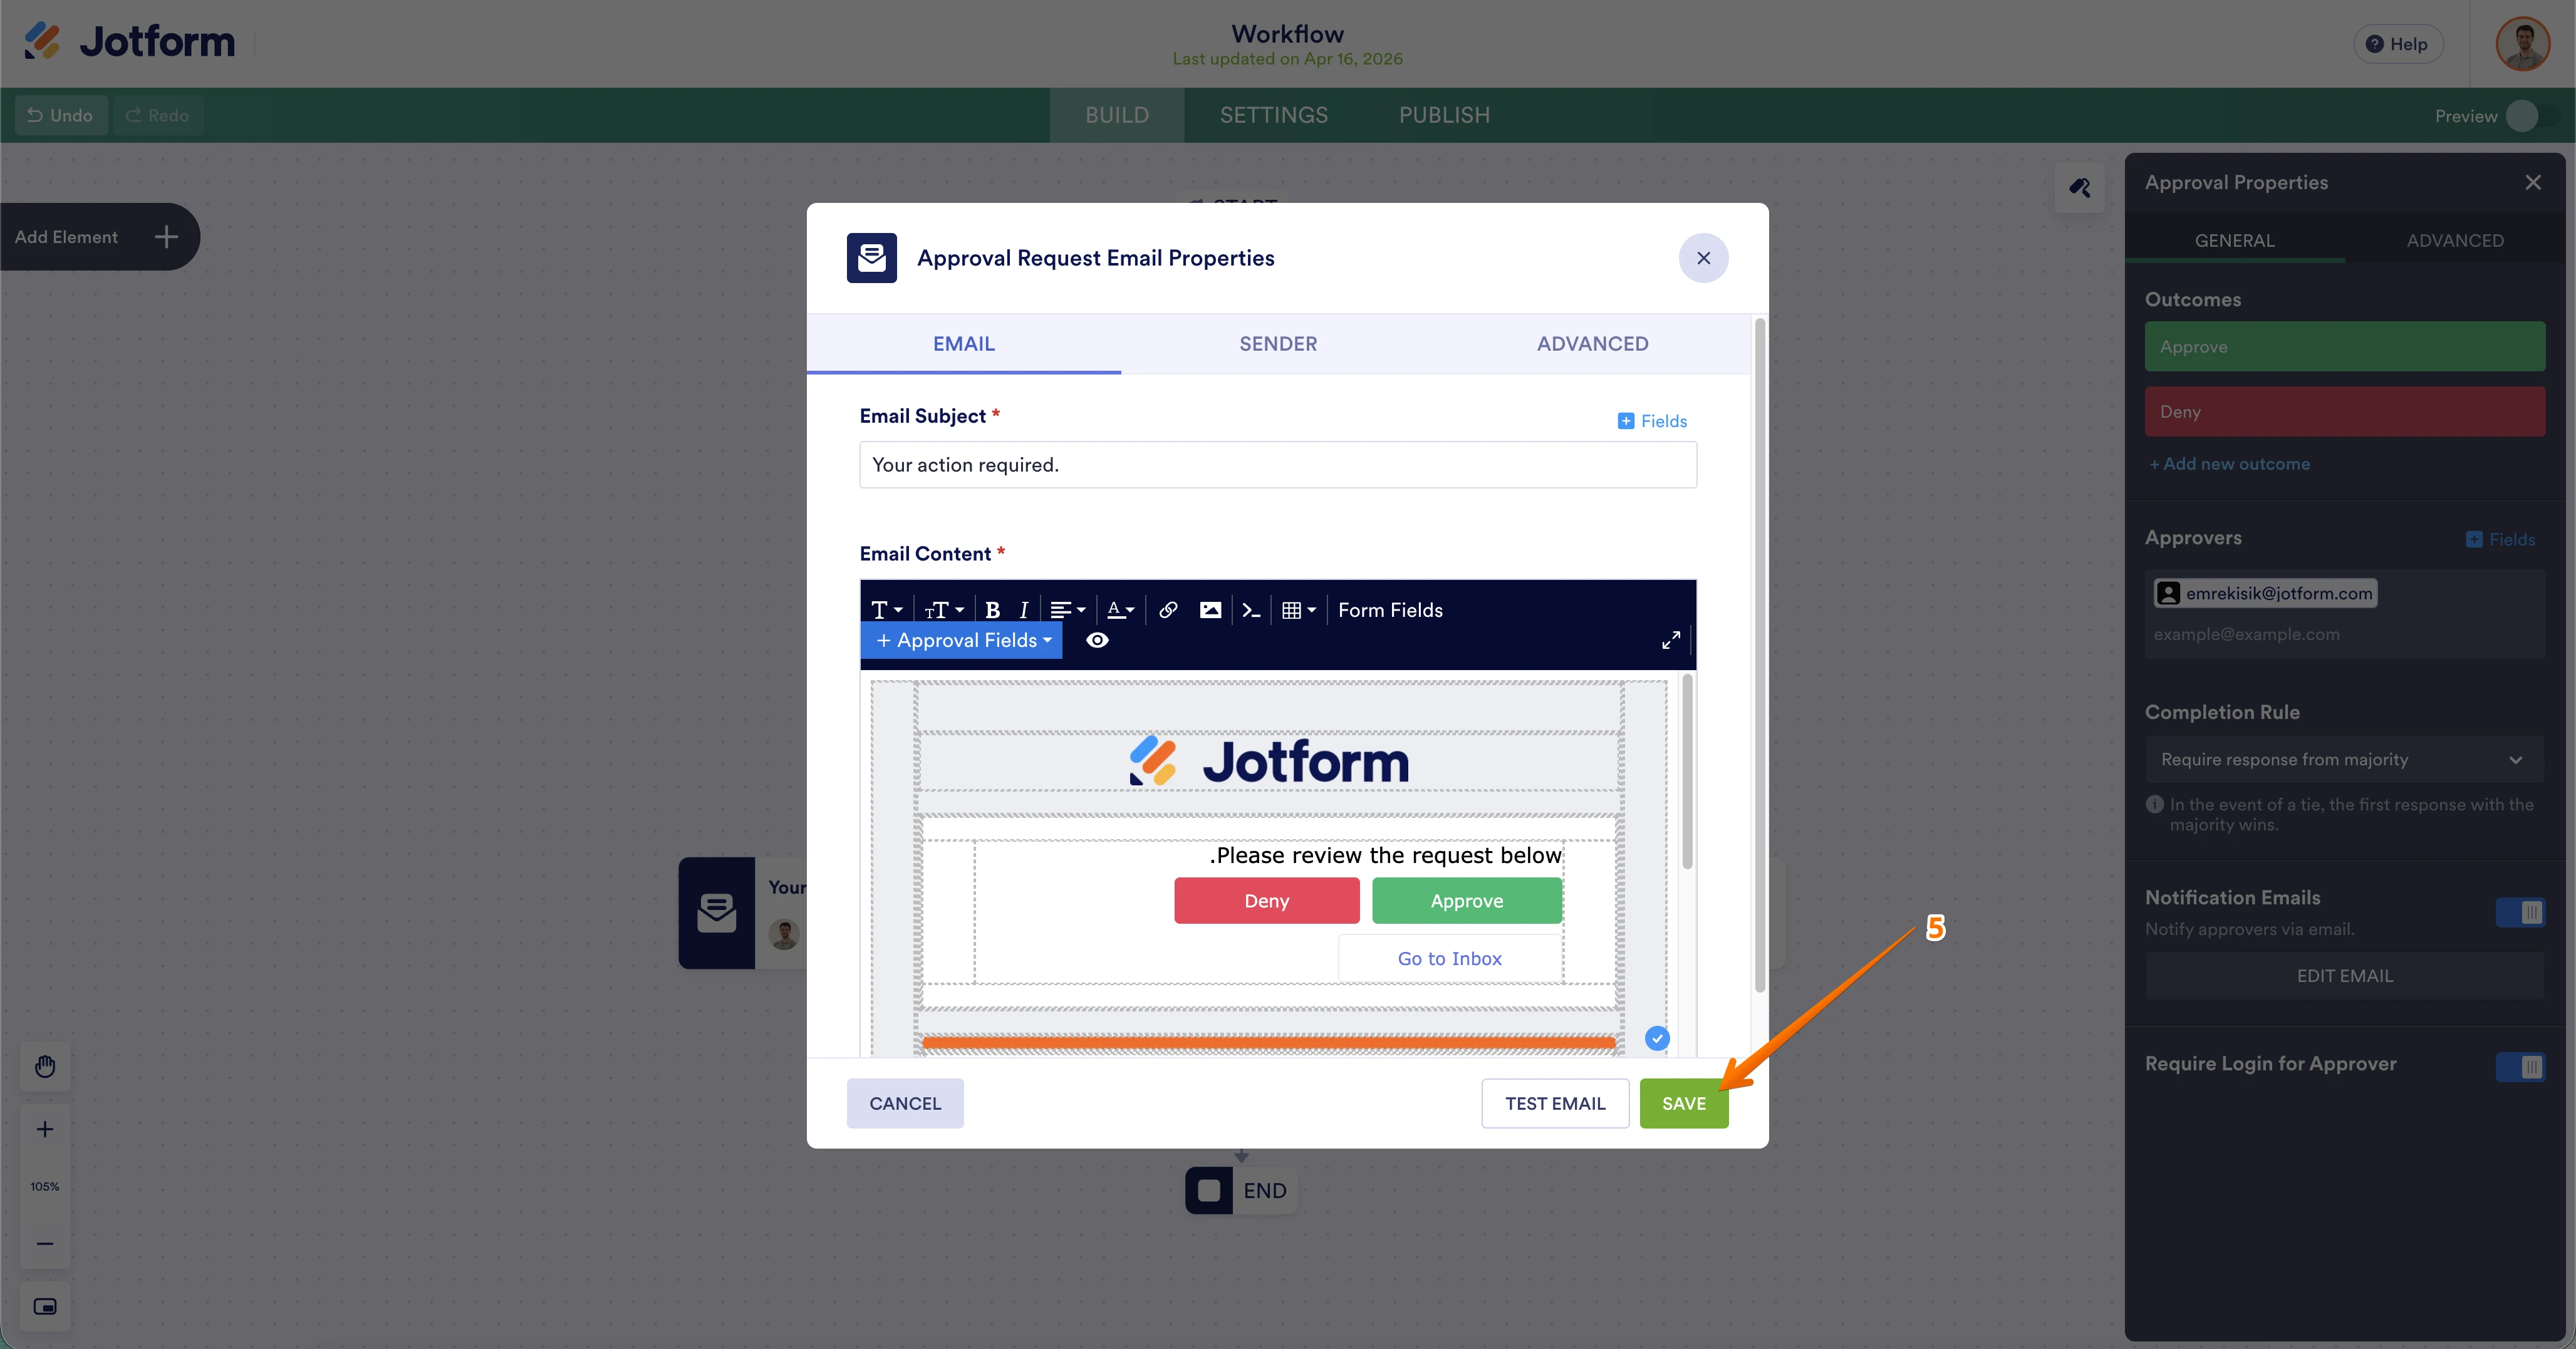Click the Undo button
This screenshot has width=2576, height=1349.
60,116
